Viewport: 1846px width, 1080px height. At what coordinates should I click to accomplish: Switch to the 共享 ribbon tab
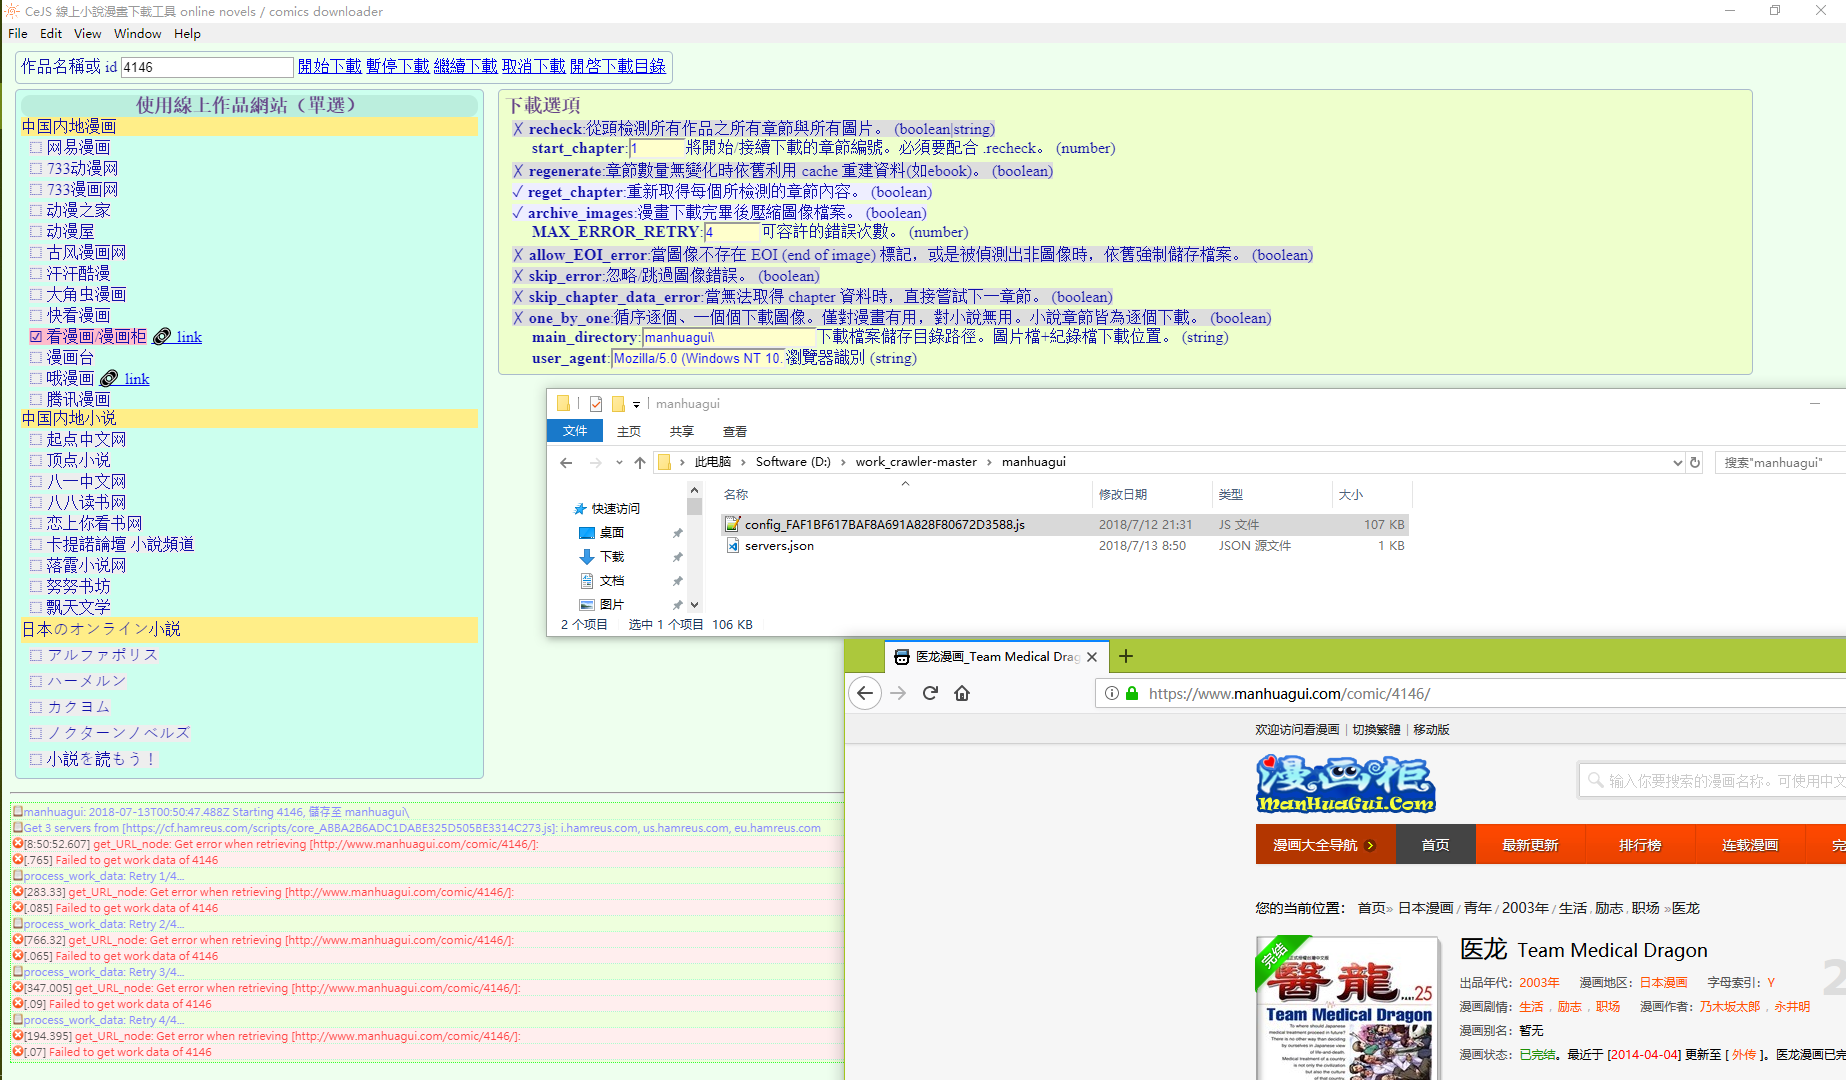[x=681, y=431]
